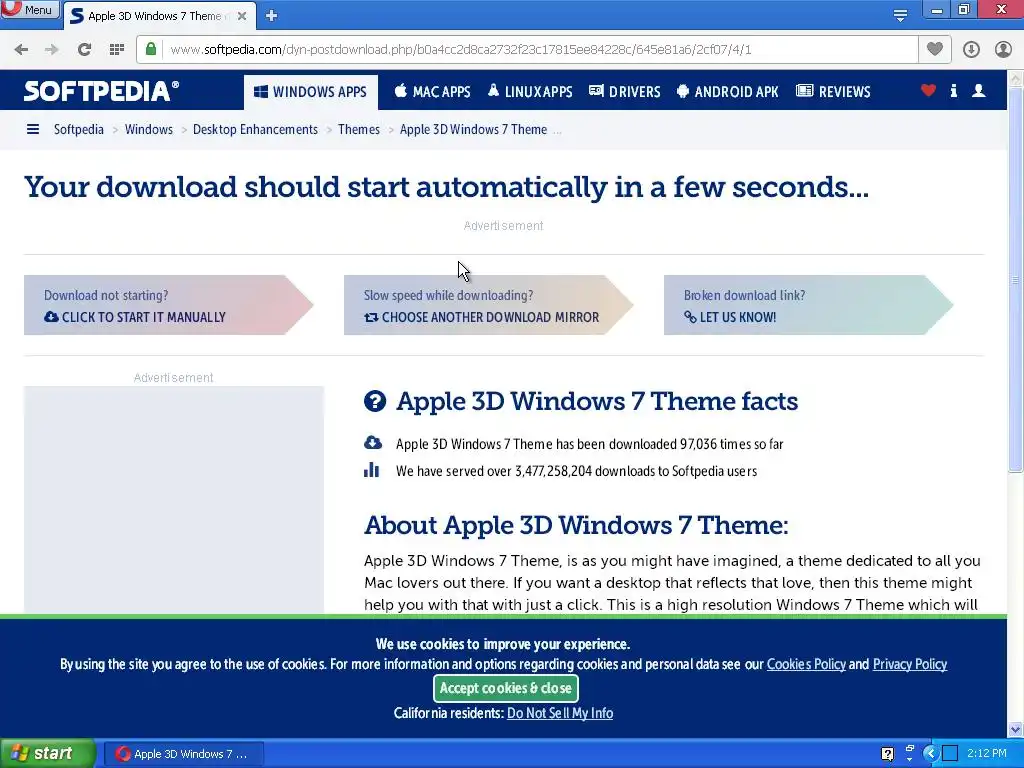Click the Softpedia logo
1024x768 pixels.
tap(101, 91)
